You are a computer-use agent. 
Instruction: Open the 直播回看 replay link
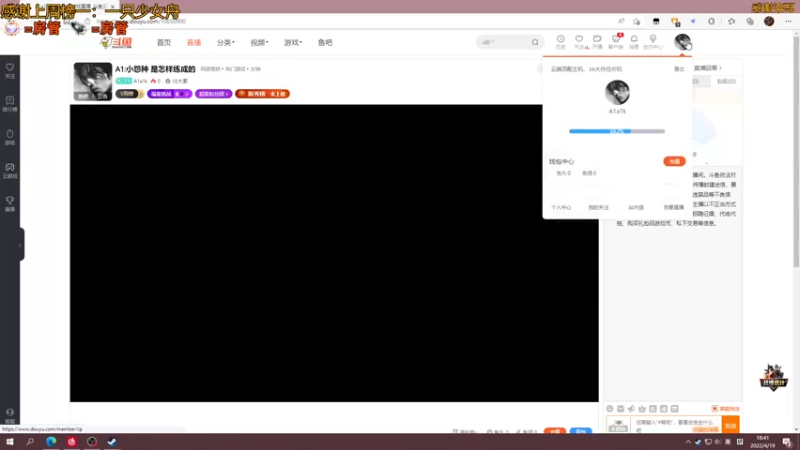pos(708,68)
